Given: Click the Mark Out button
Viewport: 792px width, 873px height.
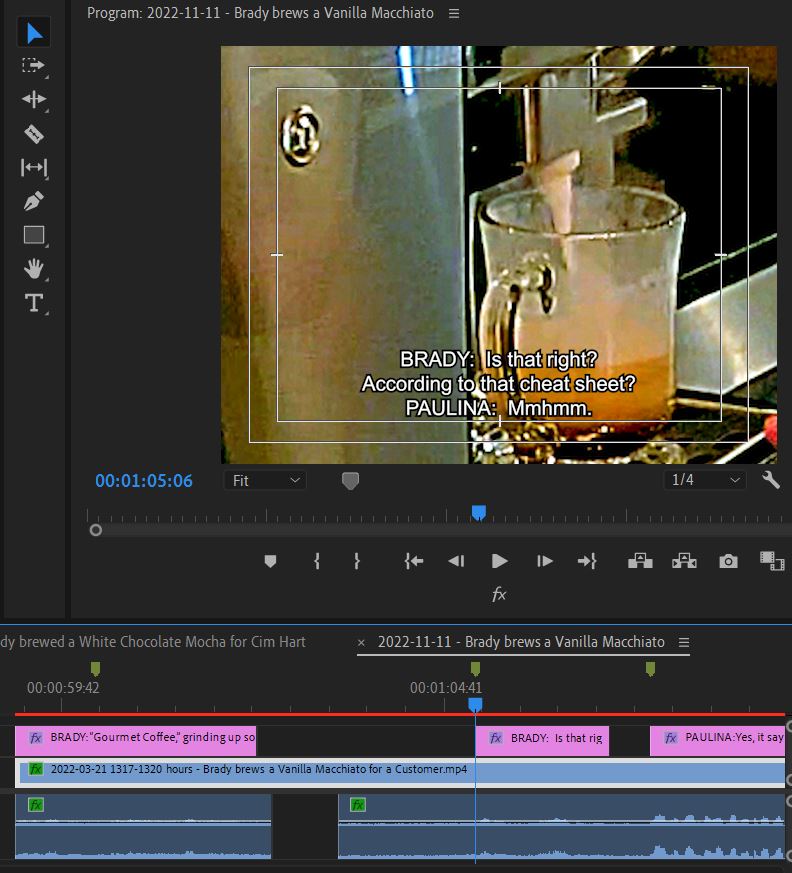Looking at the screenshot, I should pyautogui.click(x=357, y=561).
